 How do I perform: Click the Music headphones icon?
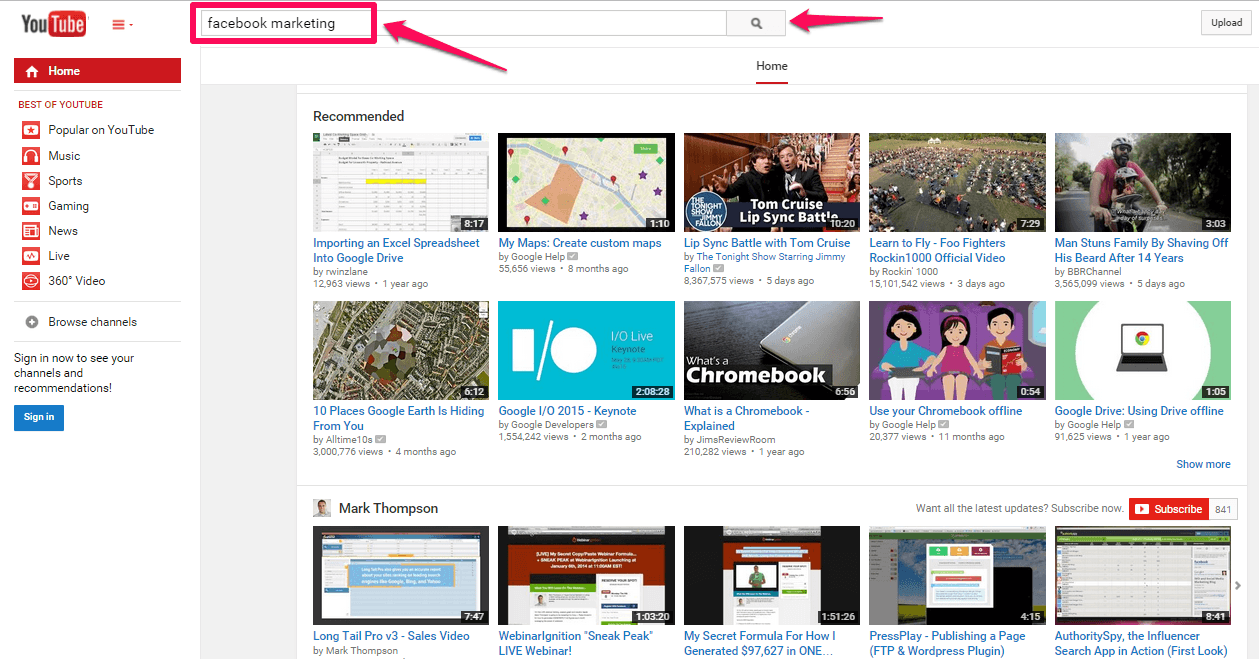pos(31,156)
